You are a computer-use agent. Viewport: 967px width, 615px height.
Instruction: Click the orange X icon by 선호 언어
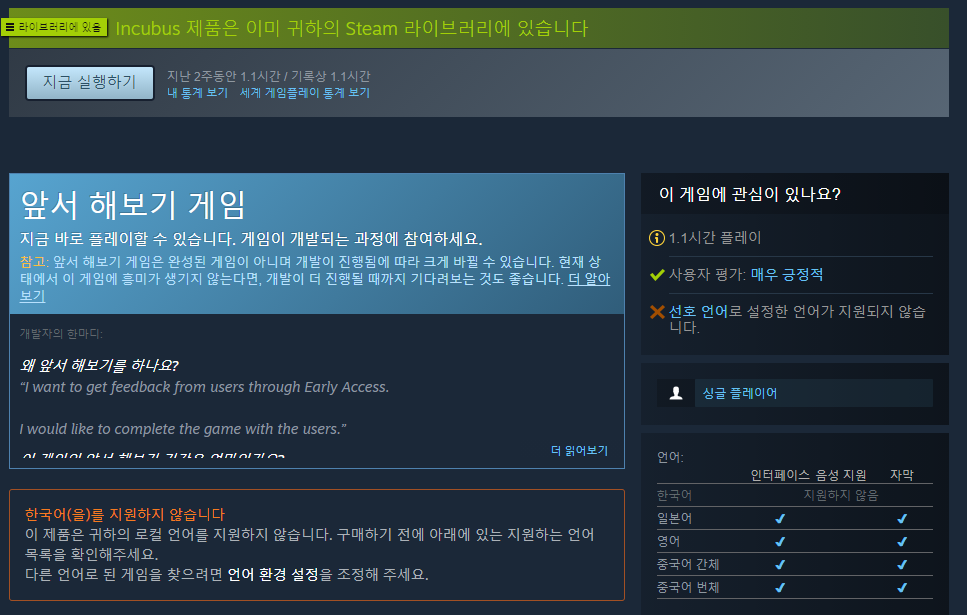coord(657,312)
